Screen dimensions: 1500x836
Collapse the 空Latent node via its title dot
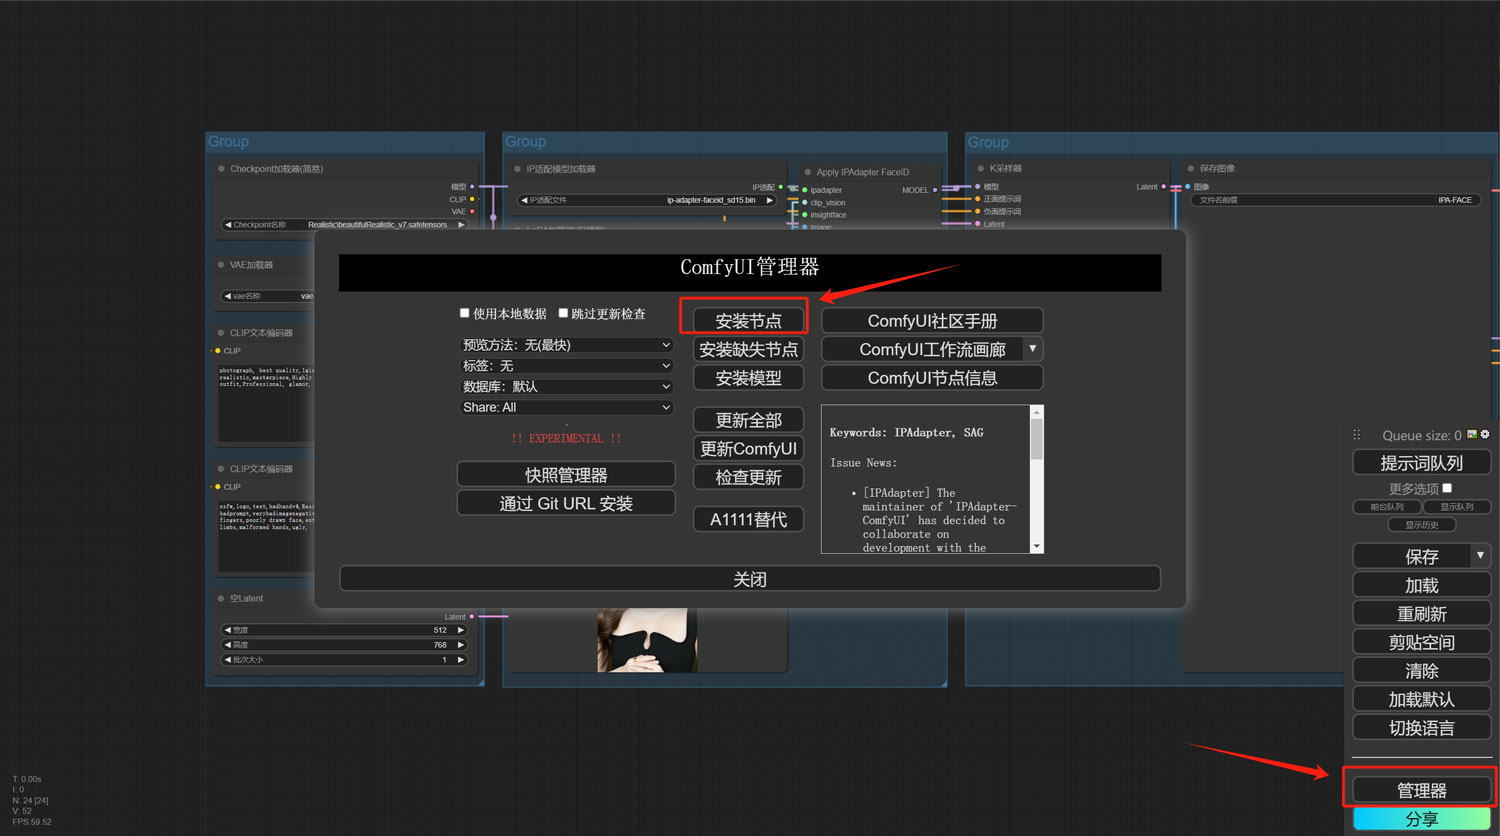tap(221, 598)
